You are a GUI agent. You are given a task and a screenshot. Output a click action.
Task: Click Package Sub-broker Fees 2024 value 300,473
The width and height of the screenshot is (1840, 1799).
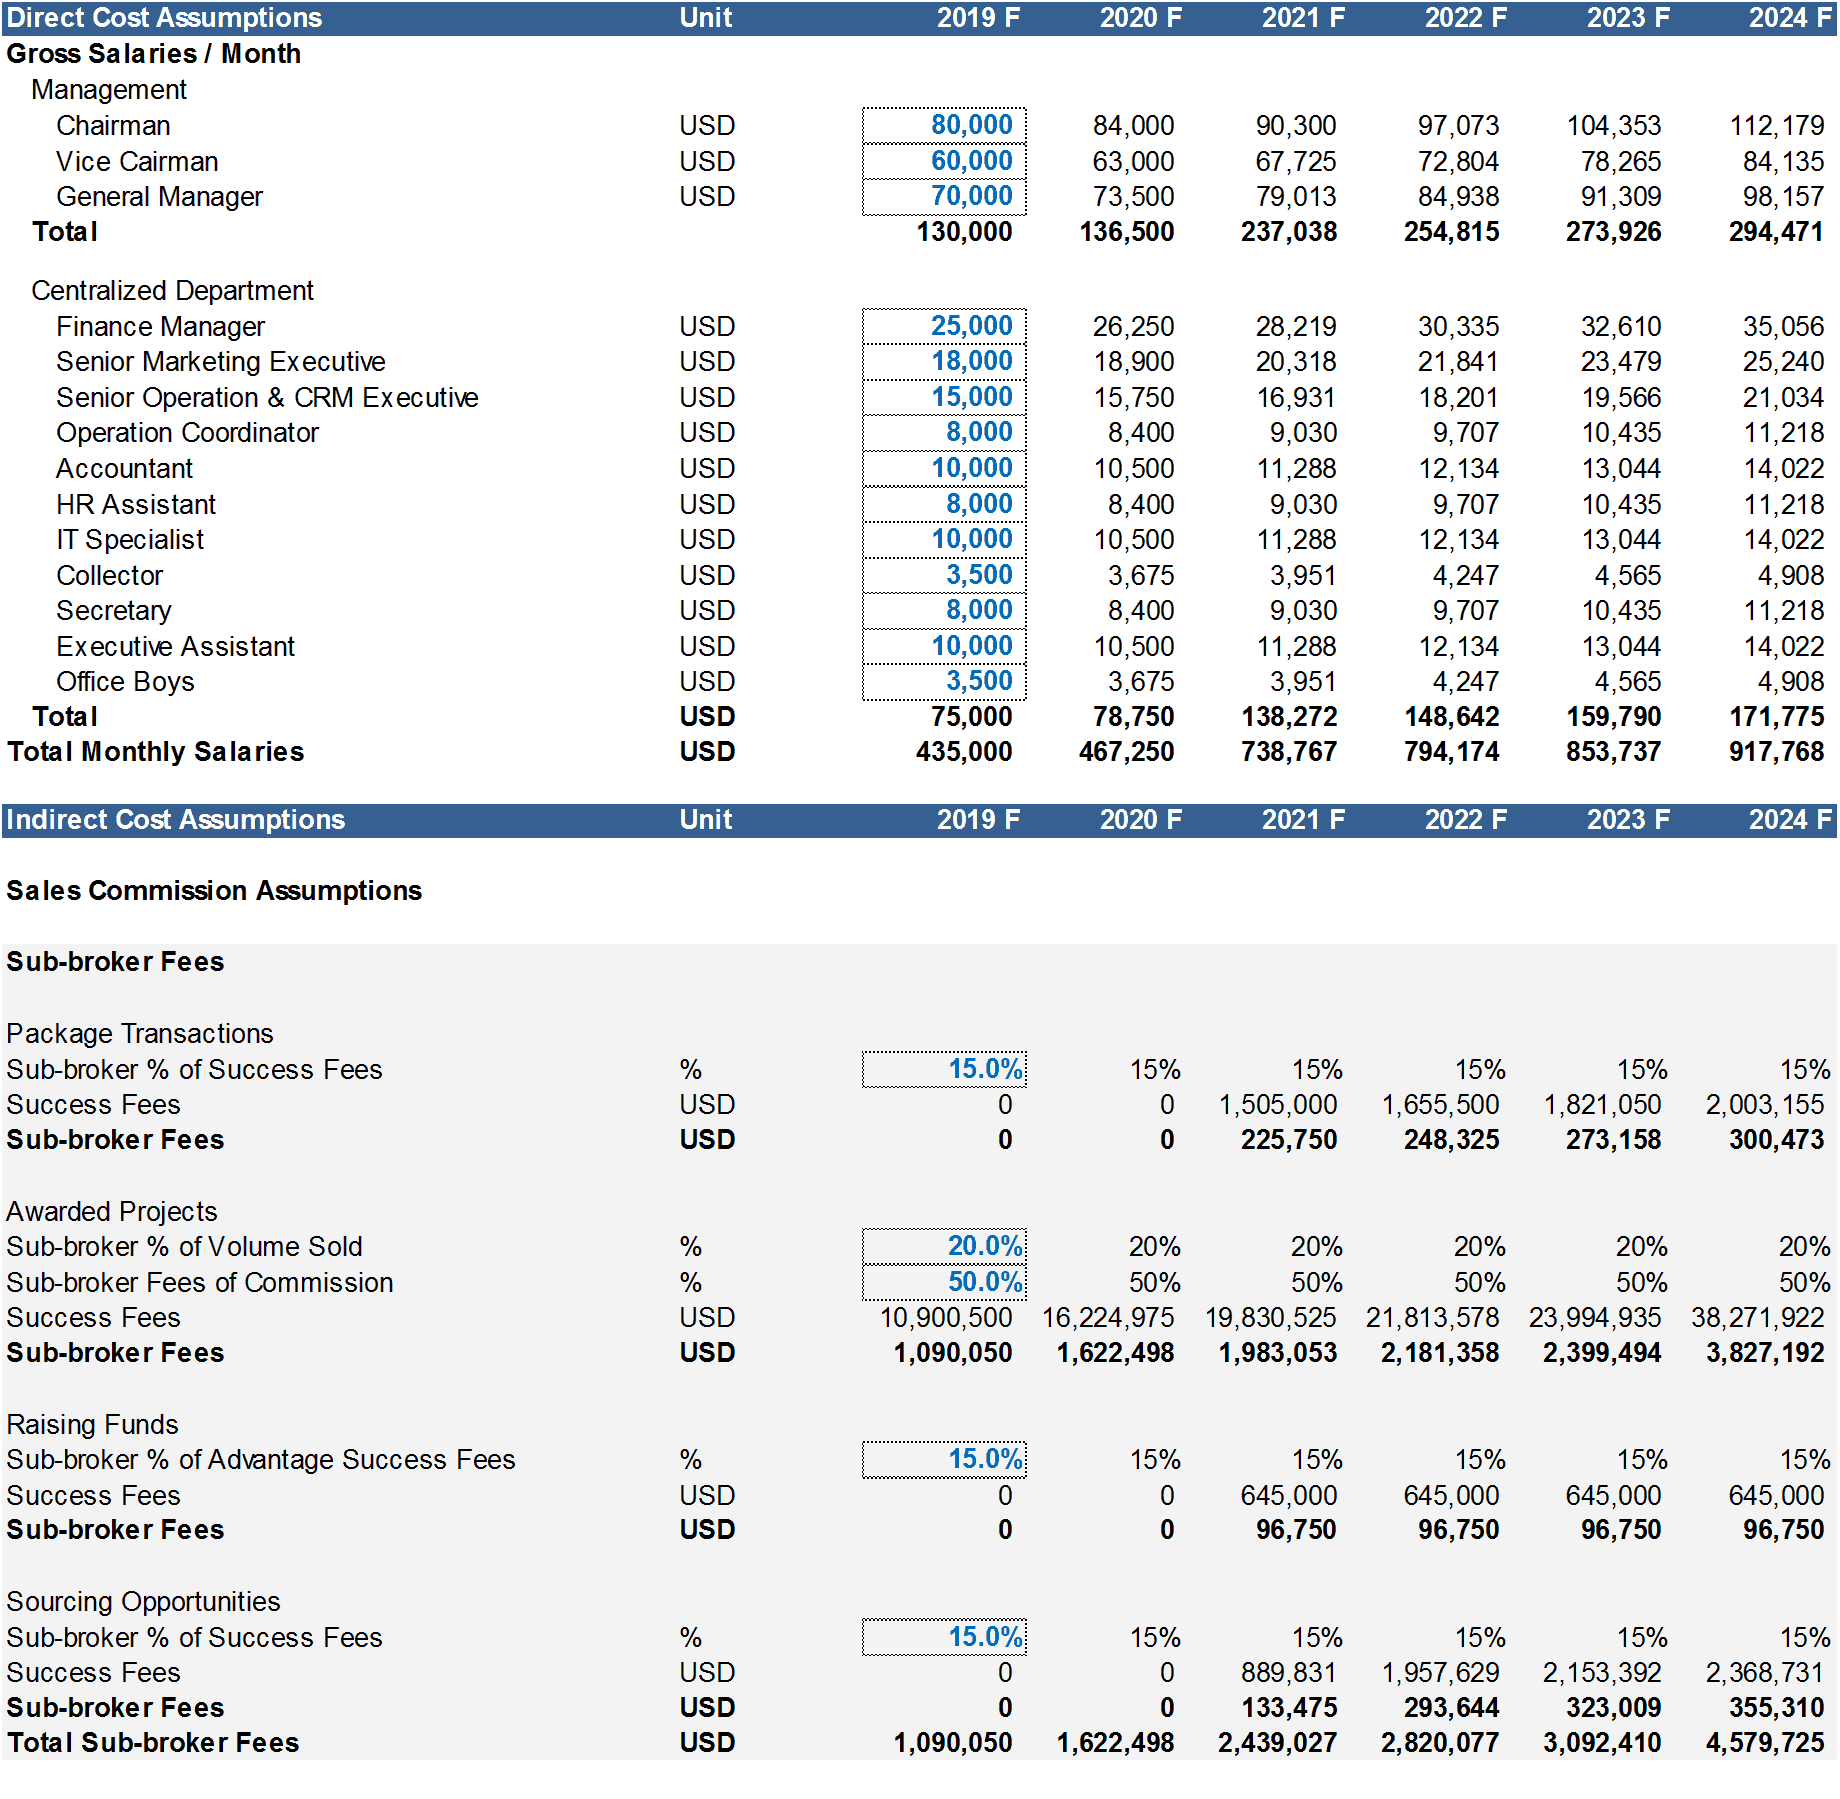pos(1776,1140)
